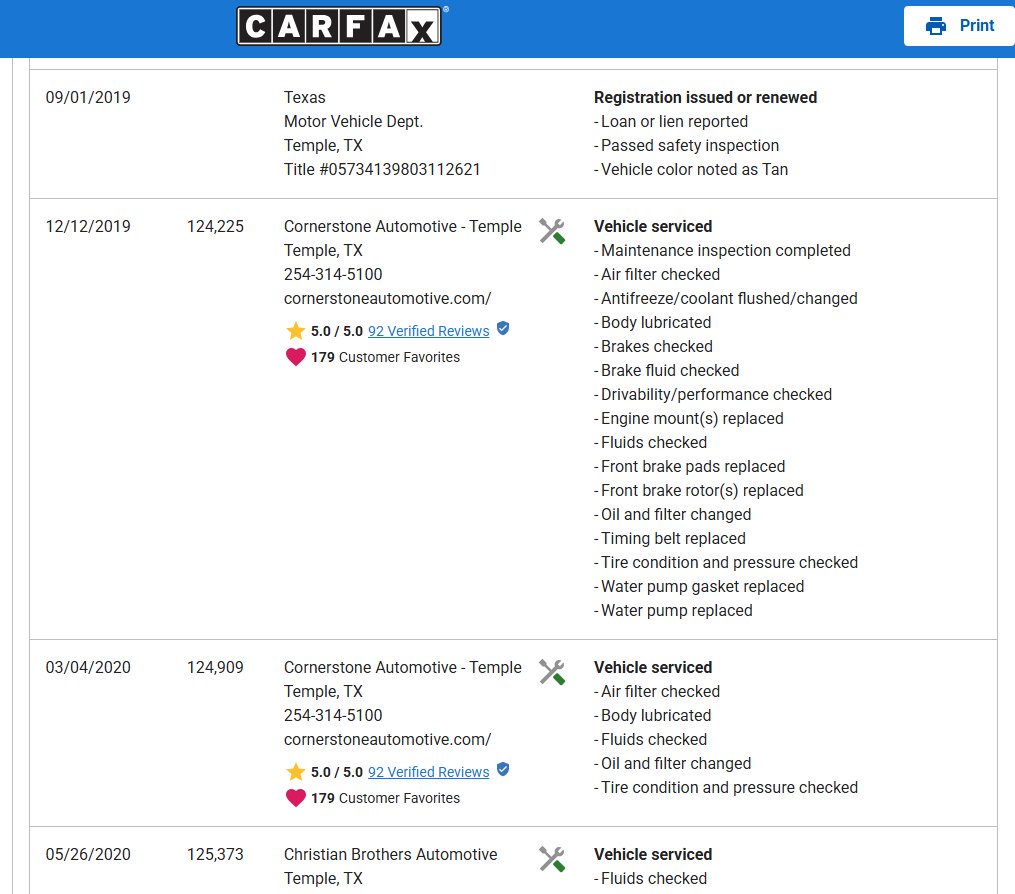Click date 12/12/2019
The width and height of the screenshot is (1015, 894).
coord(88,226)
